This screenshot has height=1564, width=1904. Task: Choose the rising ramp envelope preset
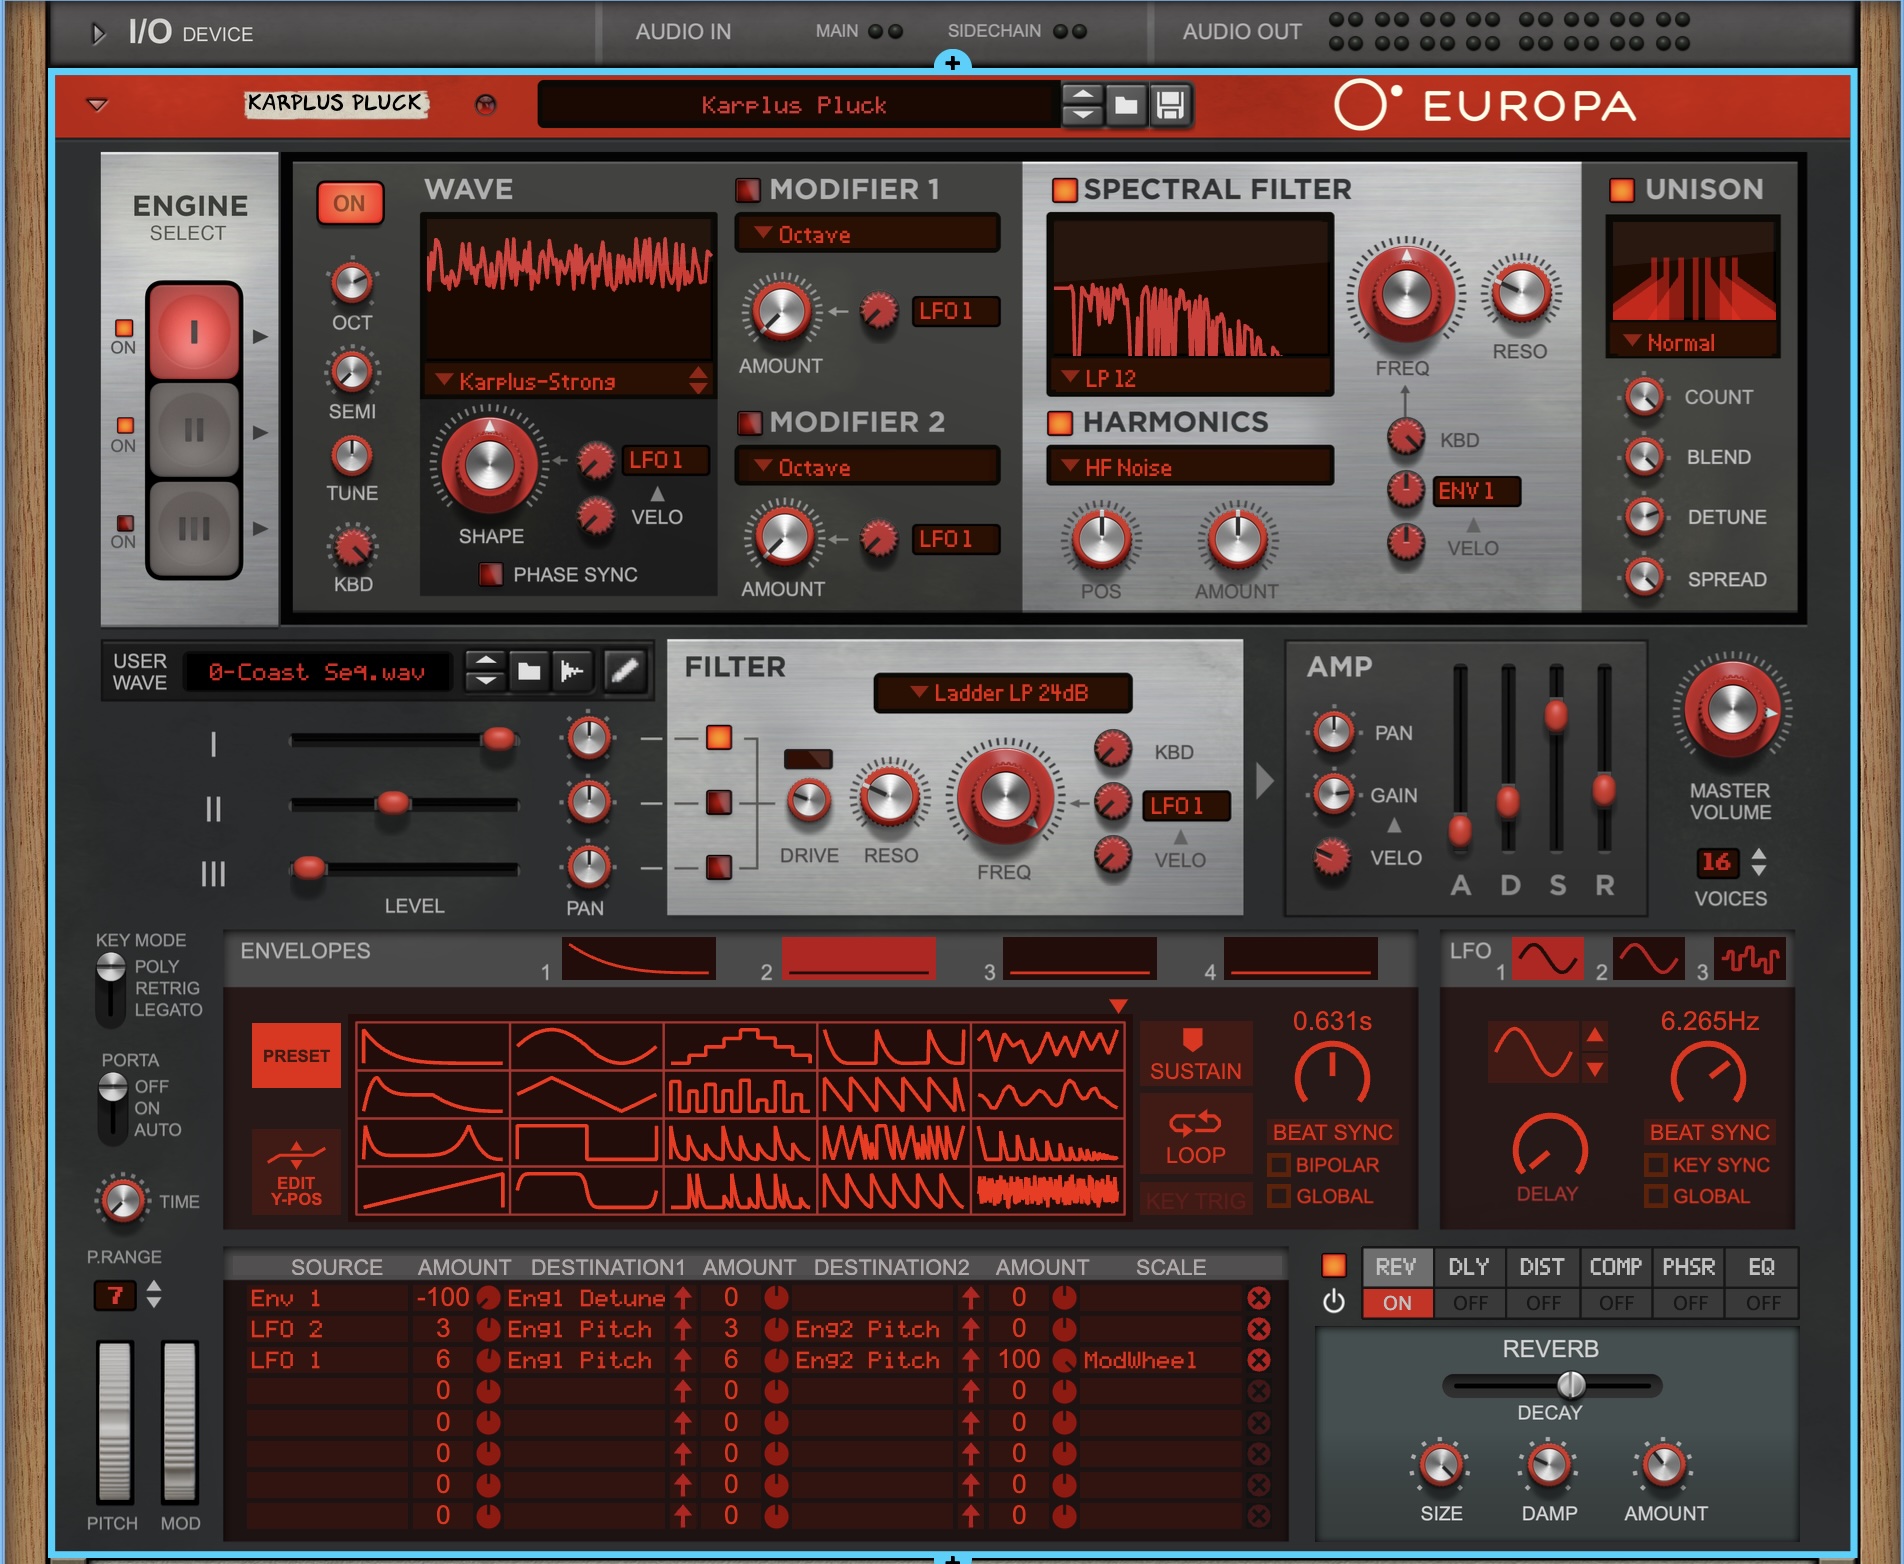pos(432,1190)
